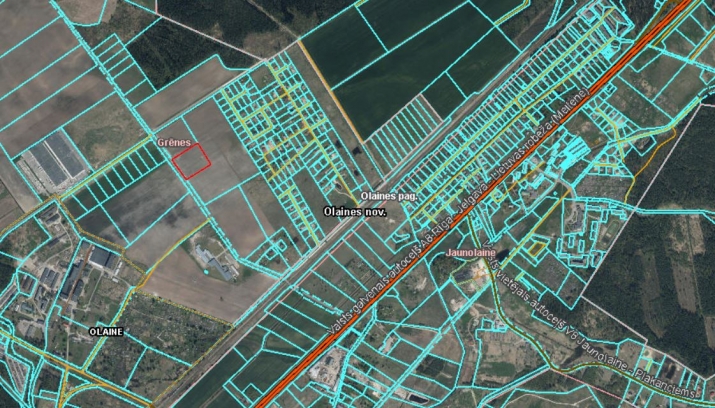Click the V8 Jaunolaine - Plakanciems road label
Image resolution: width=715 pixels, height=408 pixels.
click(x=592, y=319)
